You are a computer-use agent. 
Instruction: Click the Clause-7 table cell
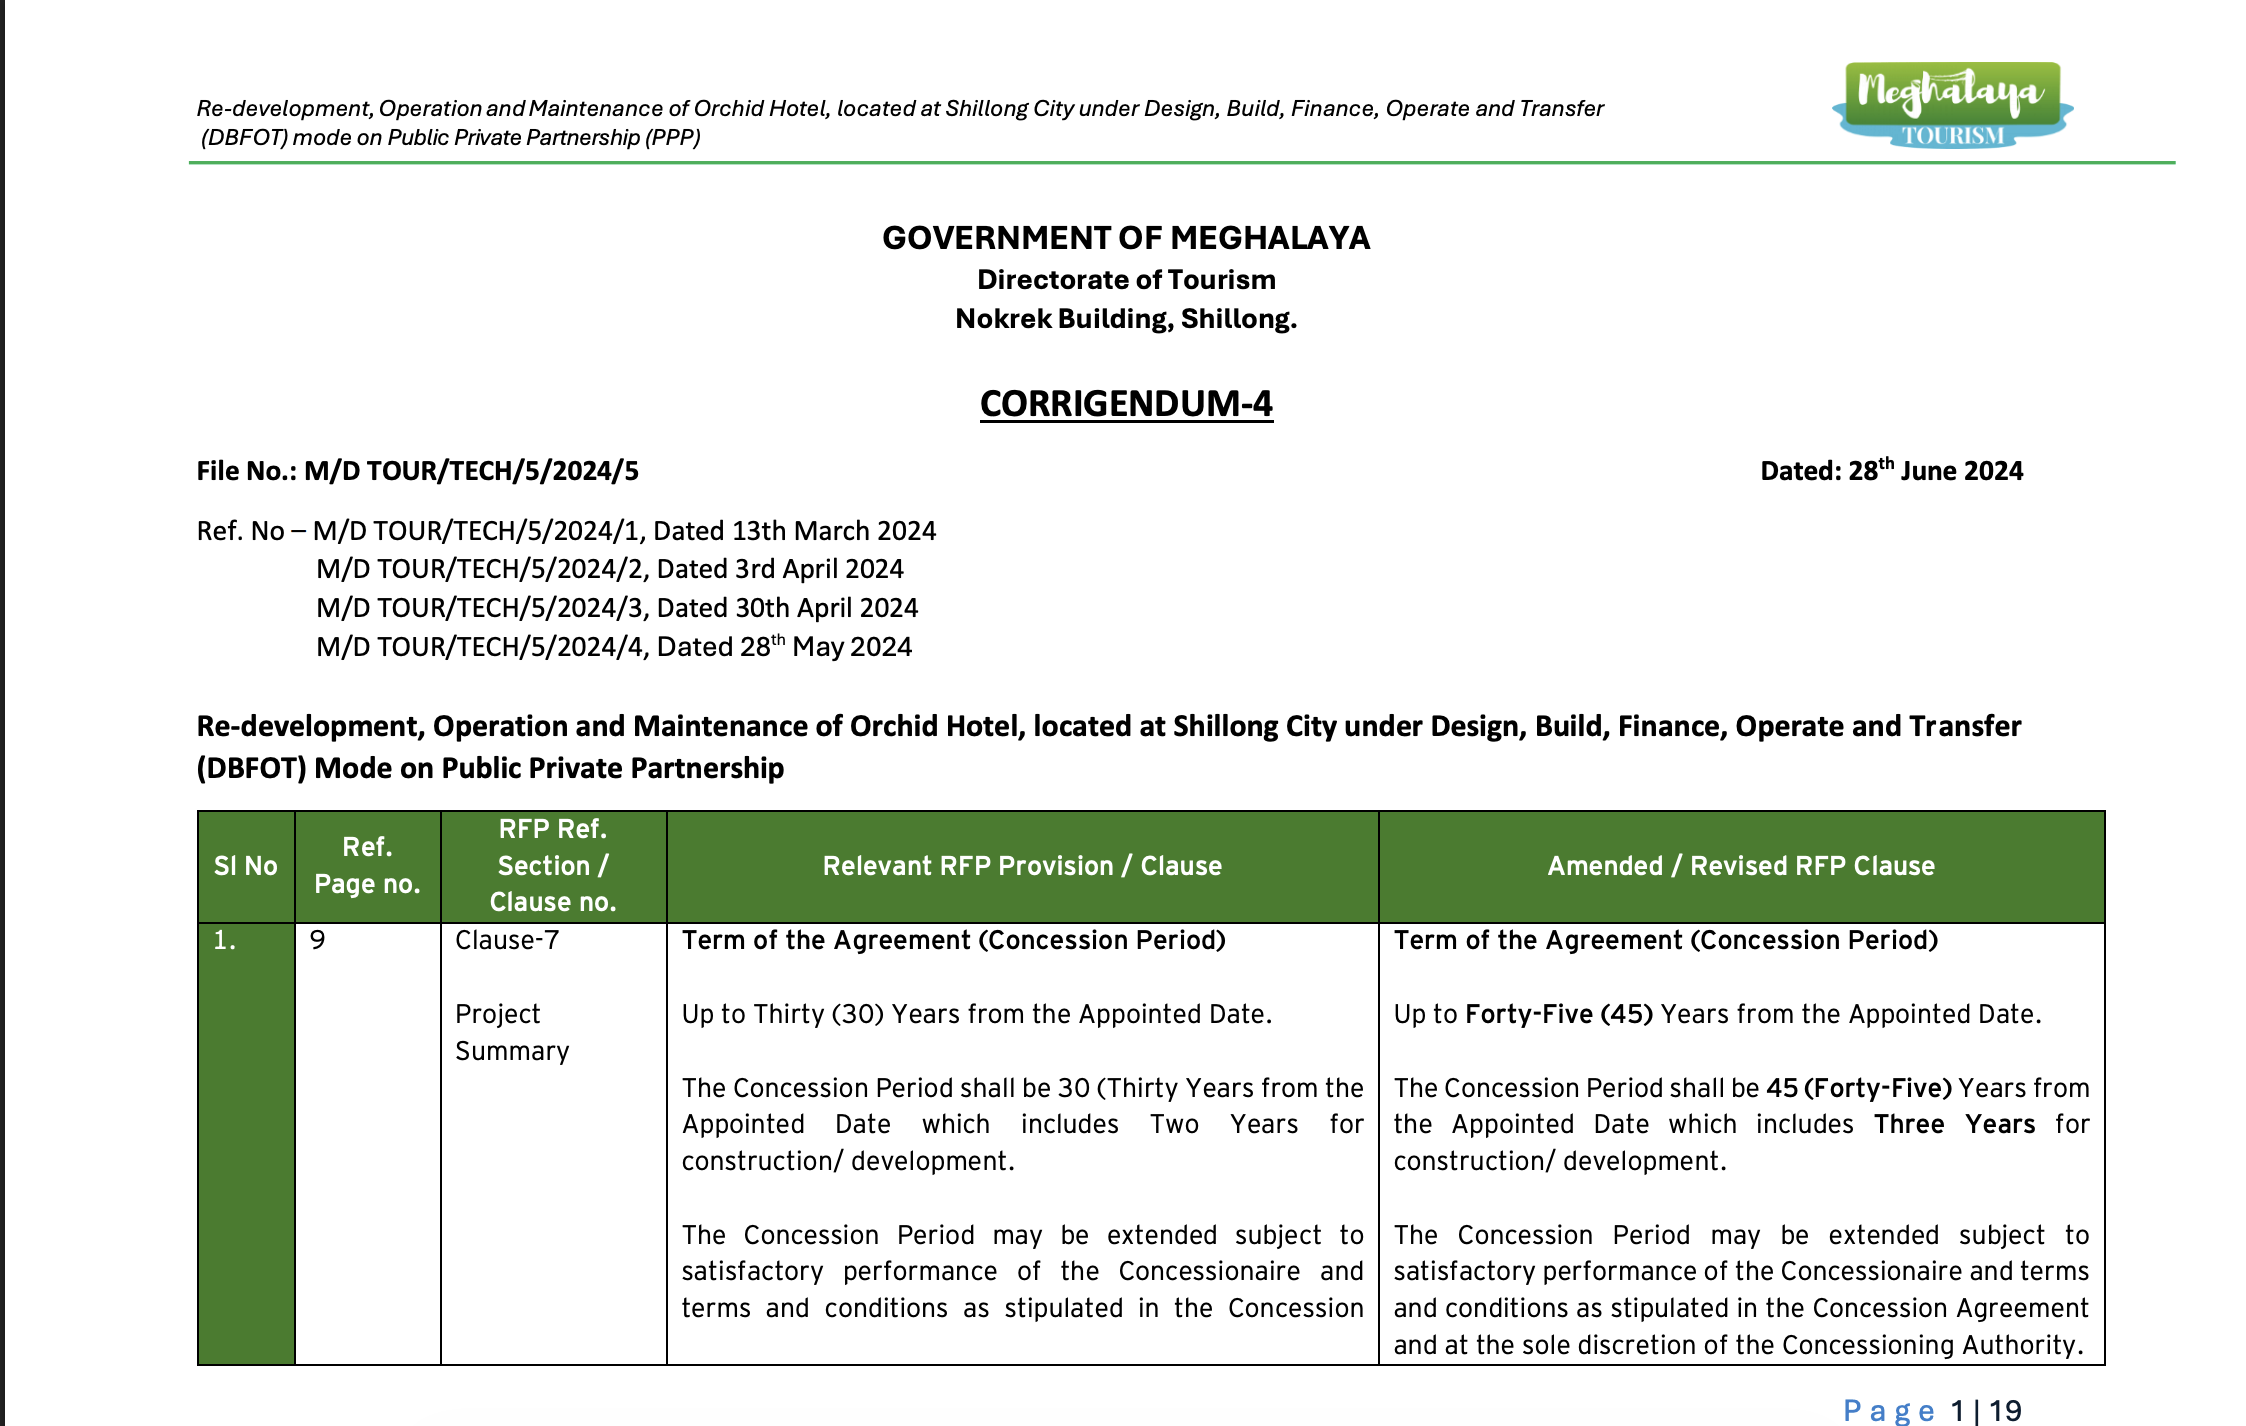pyautogui.click(x=507, y=941)
